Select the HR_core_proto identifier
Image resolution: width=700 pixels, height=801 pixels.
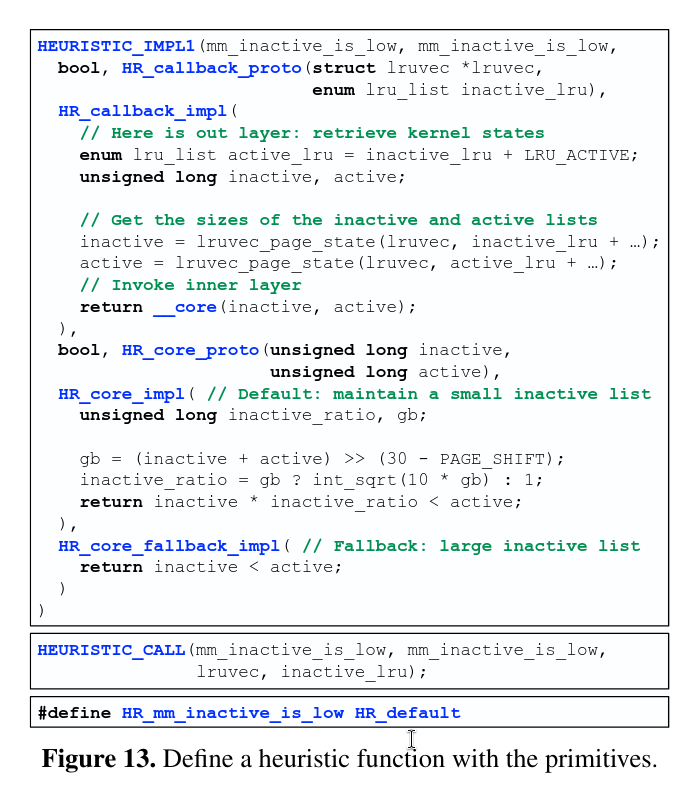pyautogui.click(x=190, y=350)
